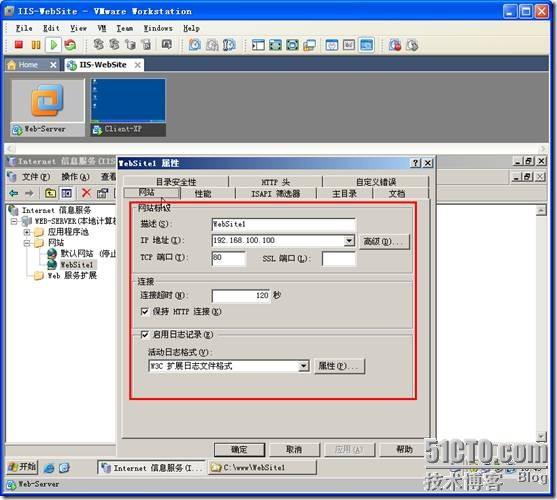Click the Advanced button beside IP address
The image size is (557, 500).
(384, 241)
